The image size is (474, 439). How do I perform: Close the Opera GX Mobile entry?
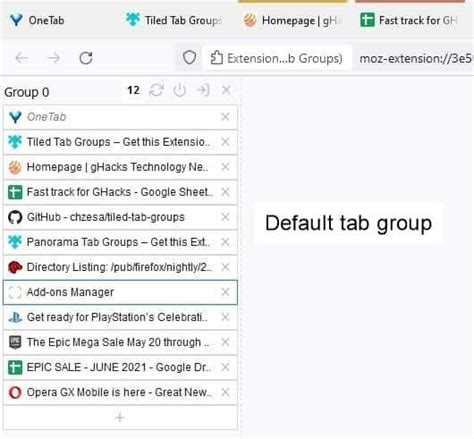[x=225, y=392]
